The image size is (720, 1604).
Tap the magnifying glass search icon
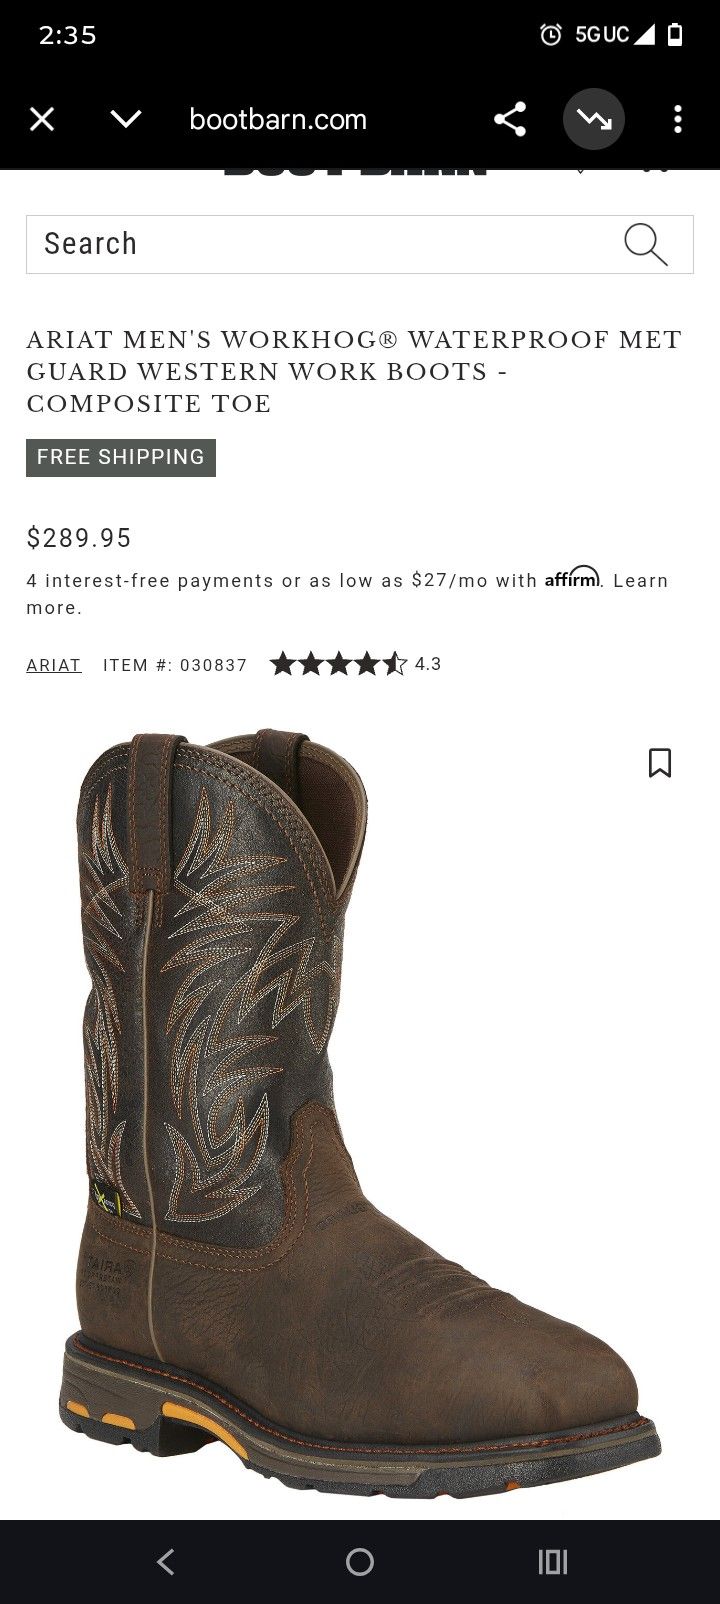coord(646,244)
